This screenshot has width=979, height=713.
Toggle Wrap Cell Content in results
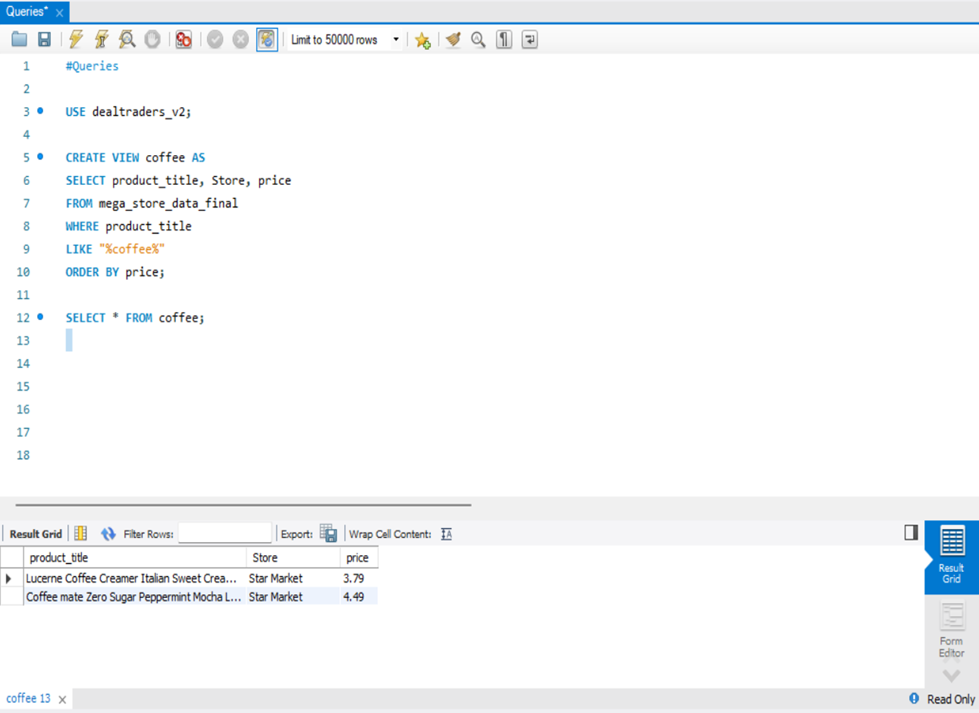click(x=445, y=533)
